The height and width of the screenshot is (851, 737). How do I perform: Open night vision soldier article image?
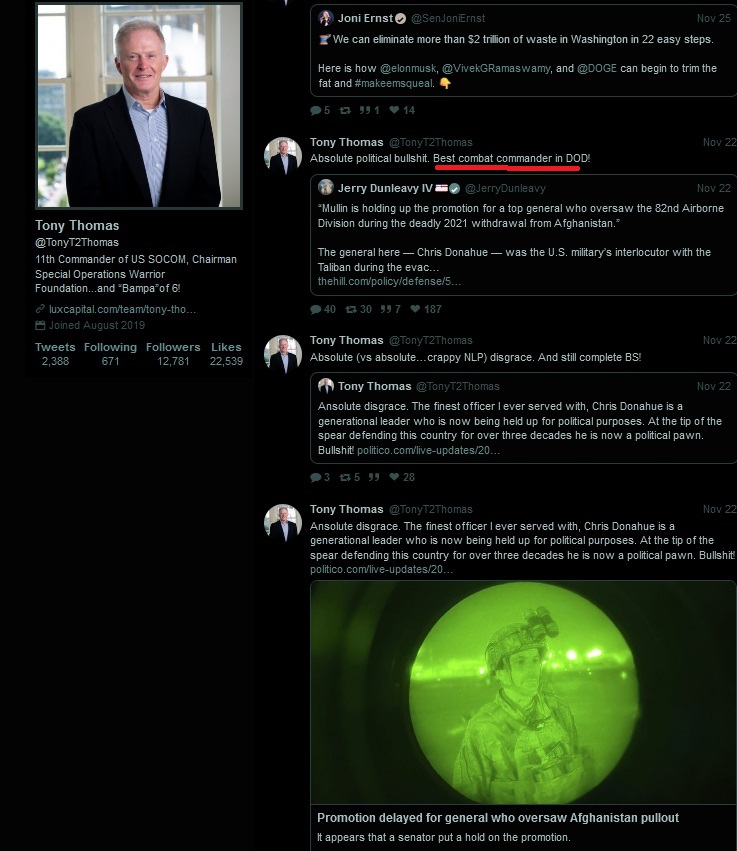click(x=523, y=693)
